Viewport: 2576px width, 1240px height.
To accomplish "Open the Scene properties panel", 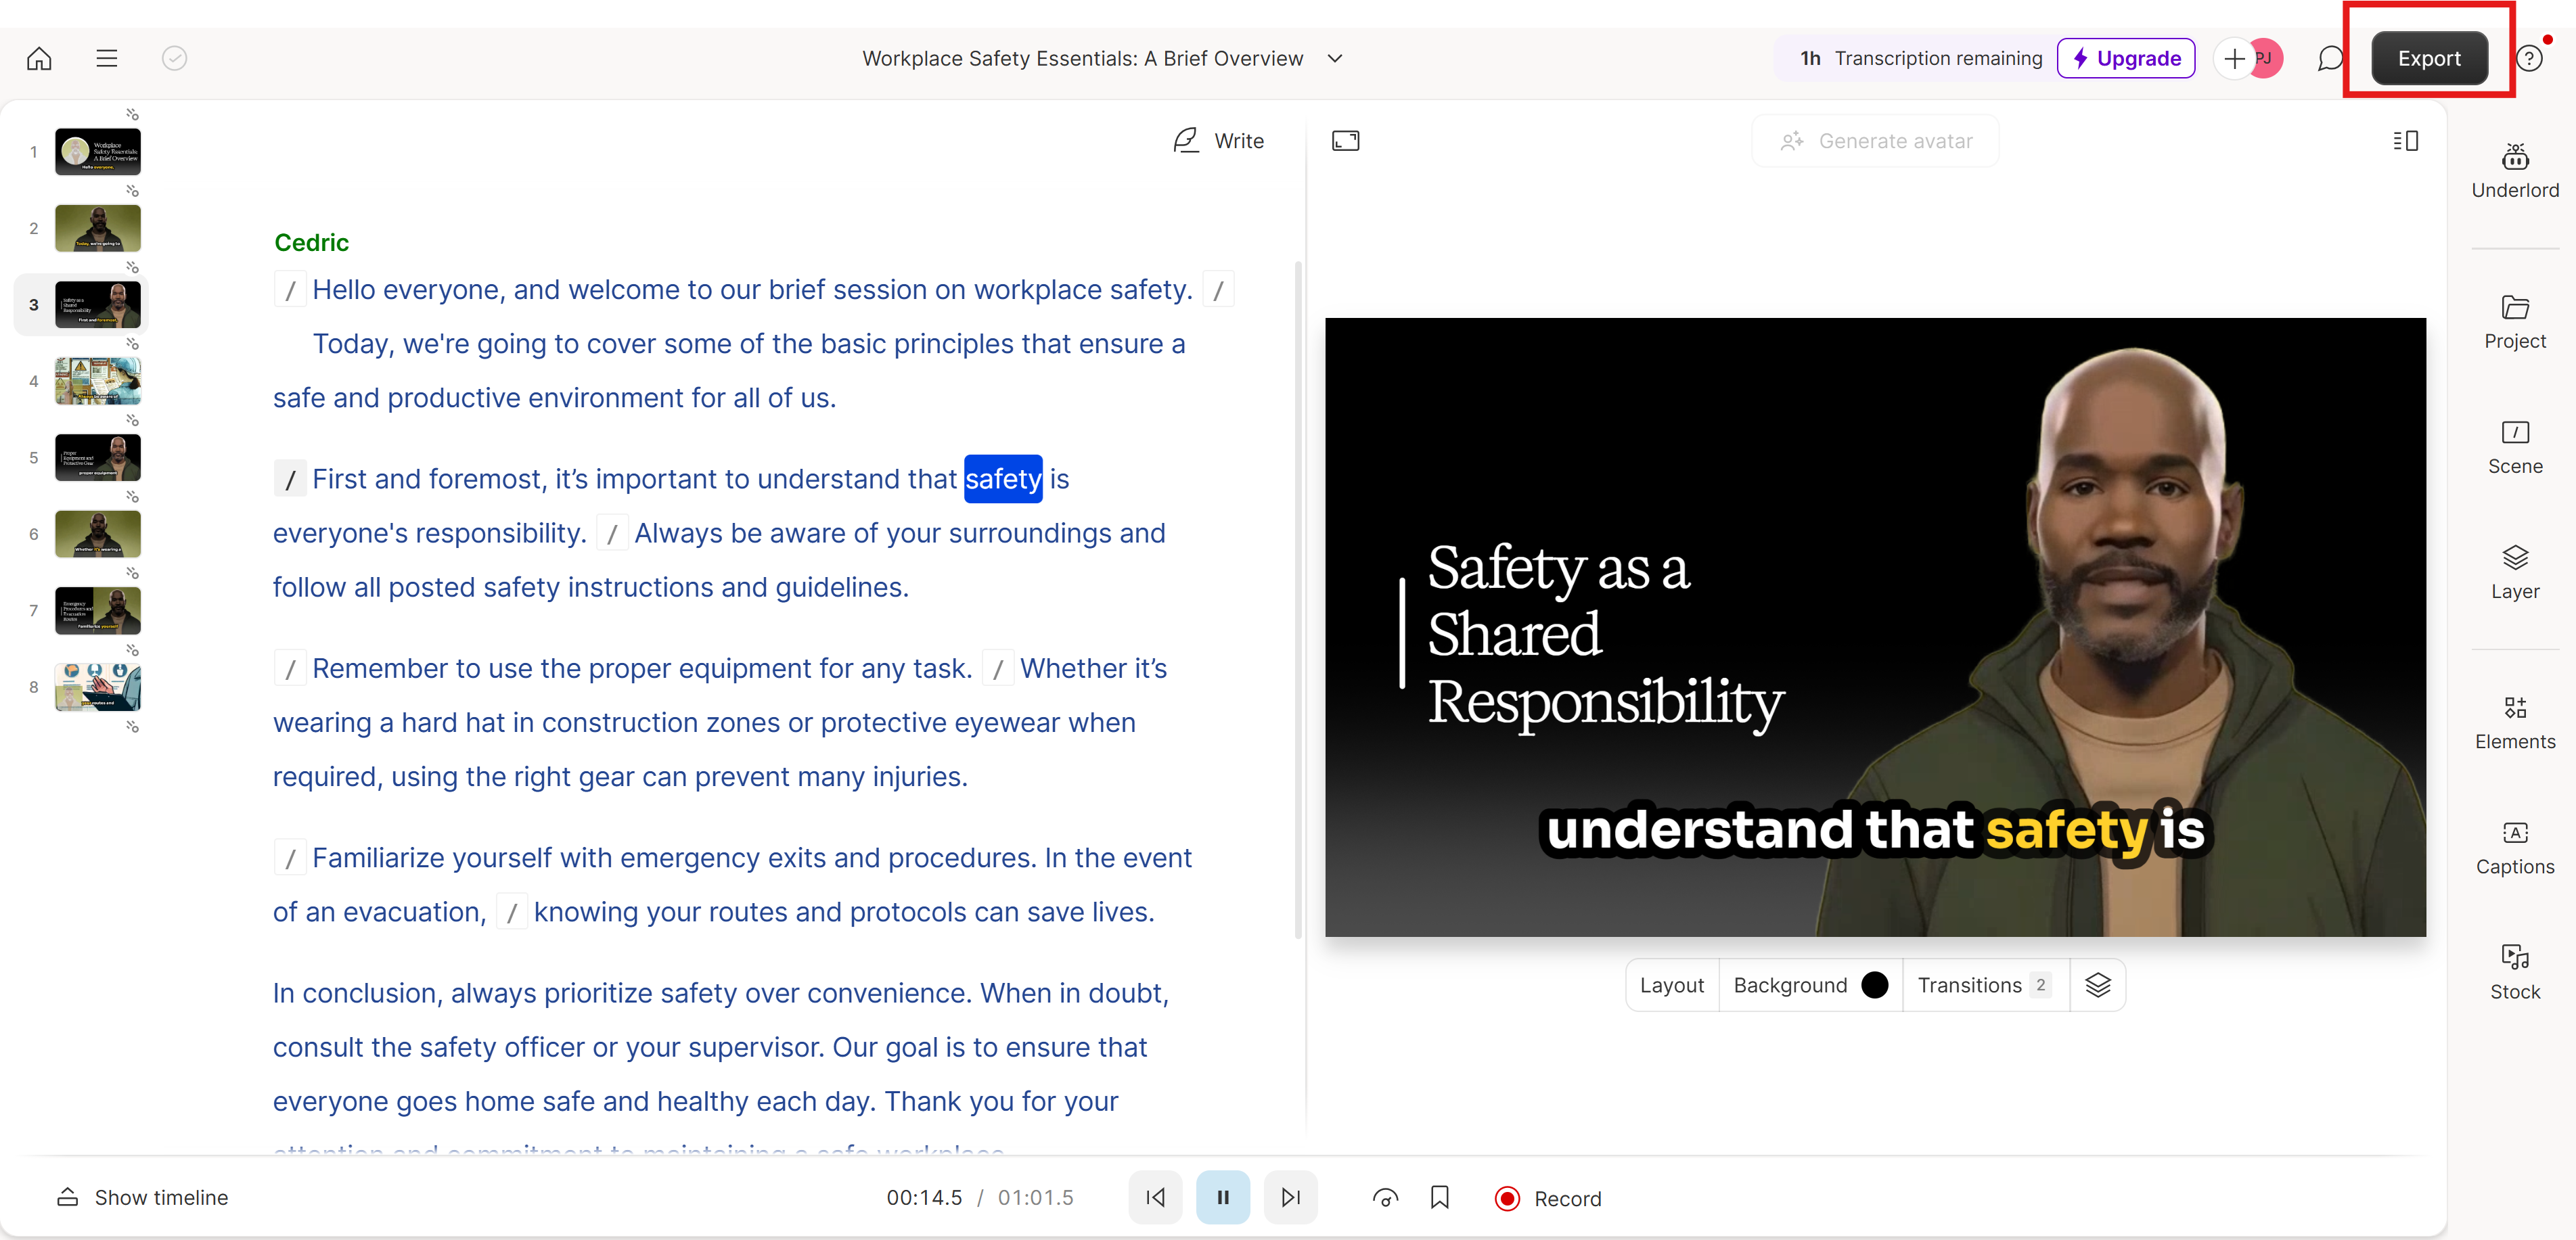I will click(x=2514, y=447).
